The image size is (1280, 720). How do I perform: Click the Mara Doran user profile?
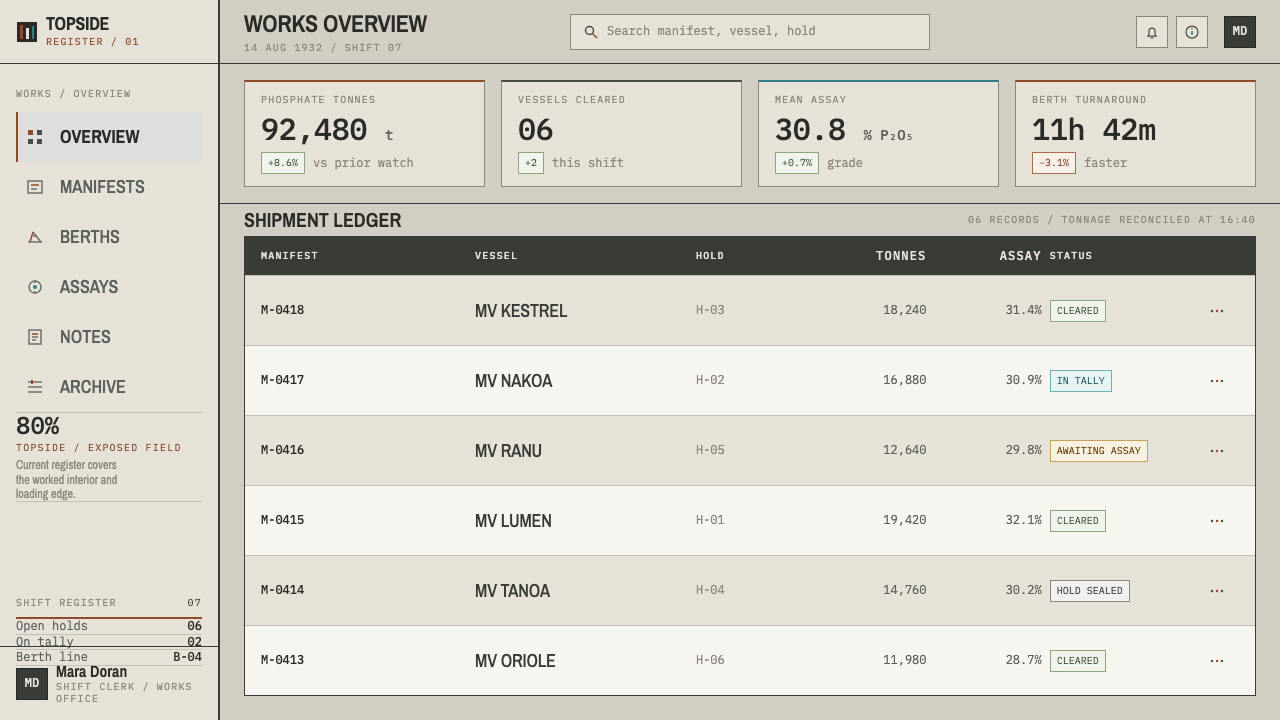[x=109, y=684]
